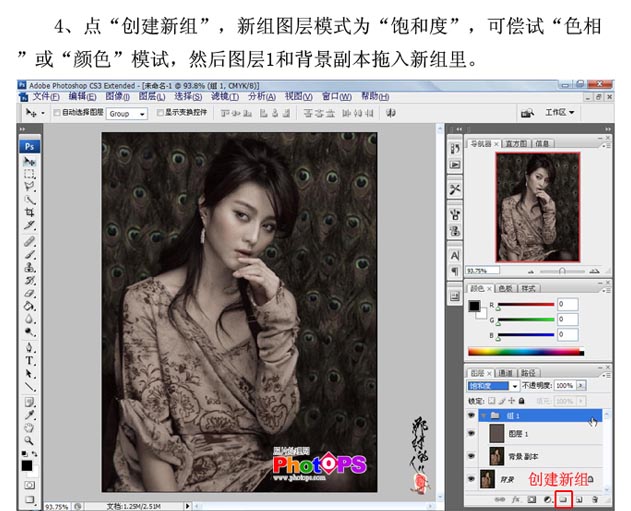This screenshot has height=511, width=631.
Task: Select the Polygonal Lasso tool
Action: pyautogui.click(x=29, y=186)
